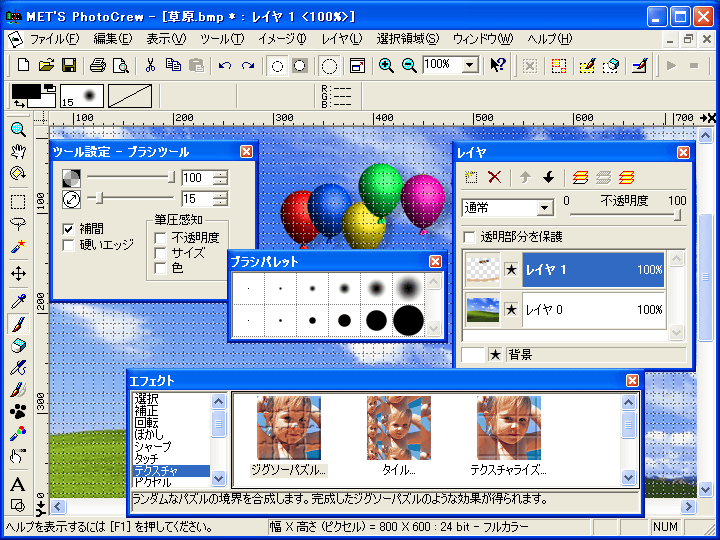Click down arrow in layer list scrollbar
This screenshot has width=720, height=540.
point(676,332)
